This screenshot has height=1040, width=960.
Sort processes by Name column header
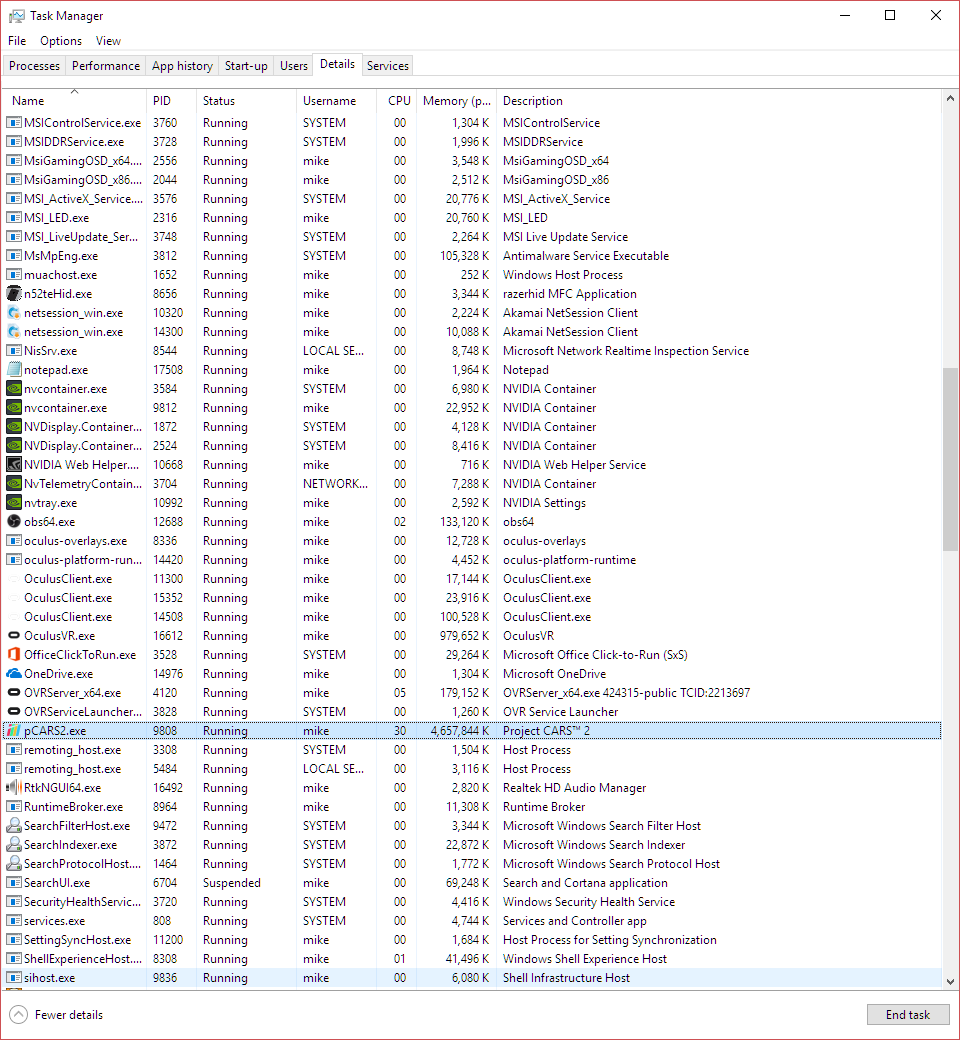[x=28, y=101]
